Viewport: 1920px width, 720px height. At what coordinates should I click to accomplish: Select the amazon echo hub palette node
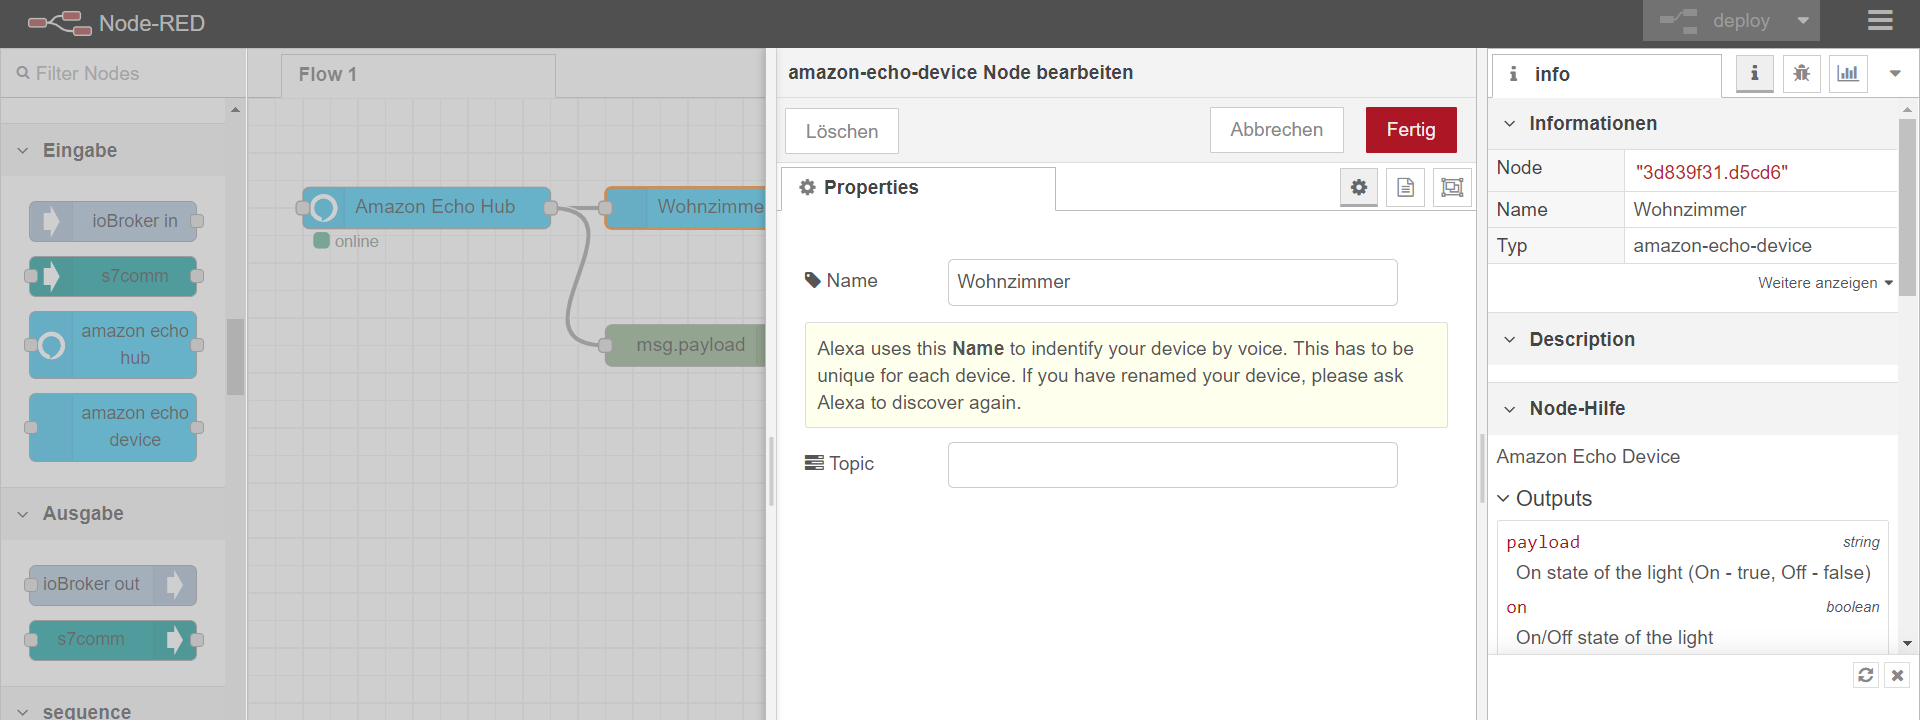pos(113,344)
